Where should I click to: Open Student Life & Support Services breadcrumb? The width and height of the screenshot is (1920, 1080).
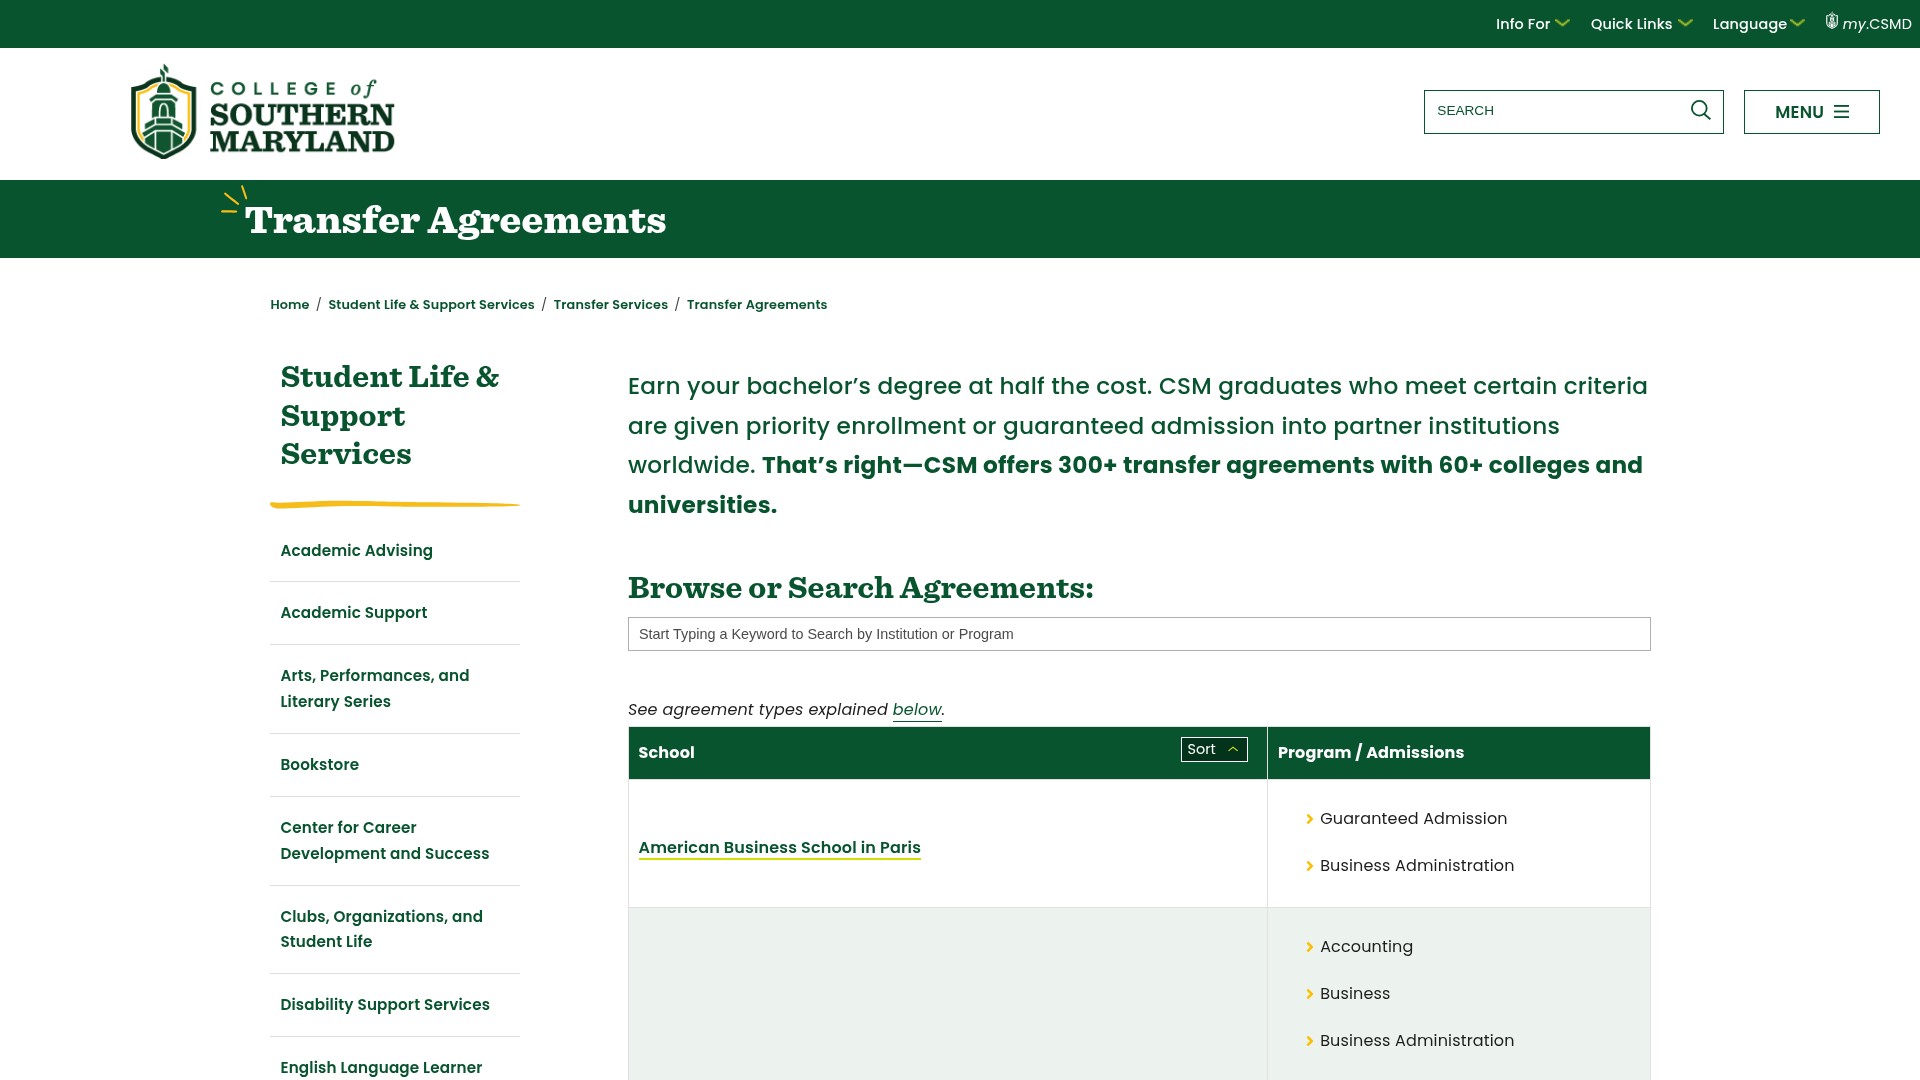pos(431,305)
